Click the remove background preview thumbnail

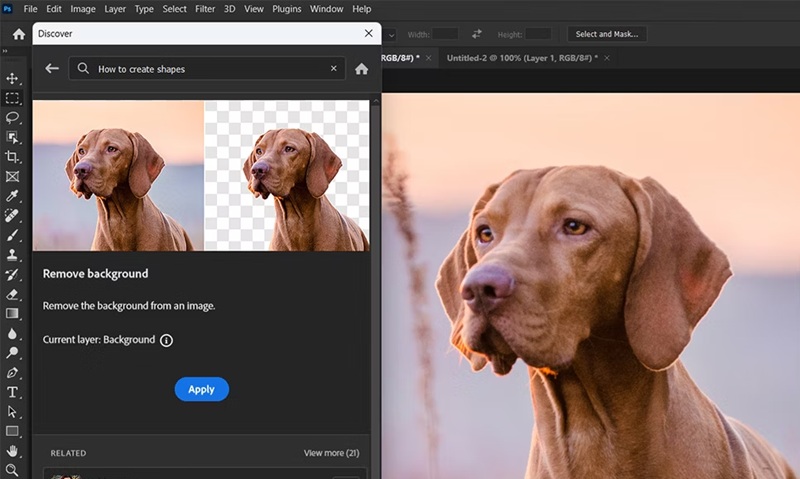(x=201, y=175)
